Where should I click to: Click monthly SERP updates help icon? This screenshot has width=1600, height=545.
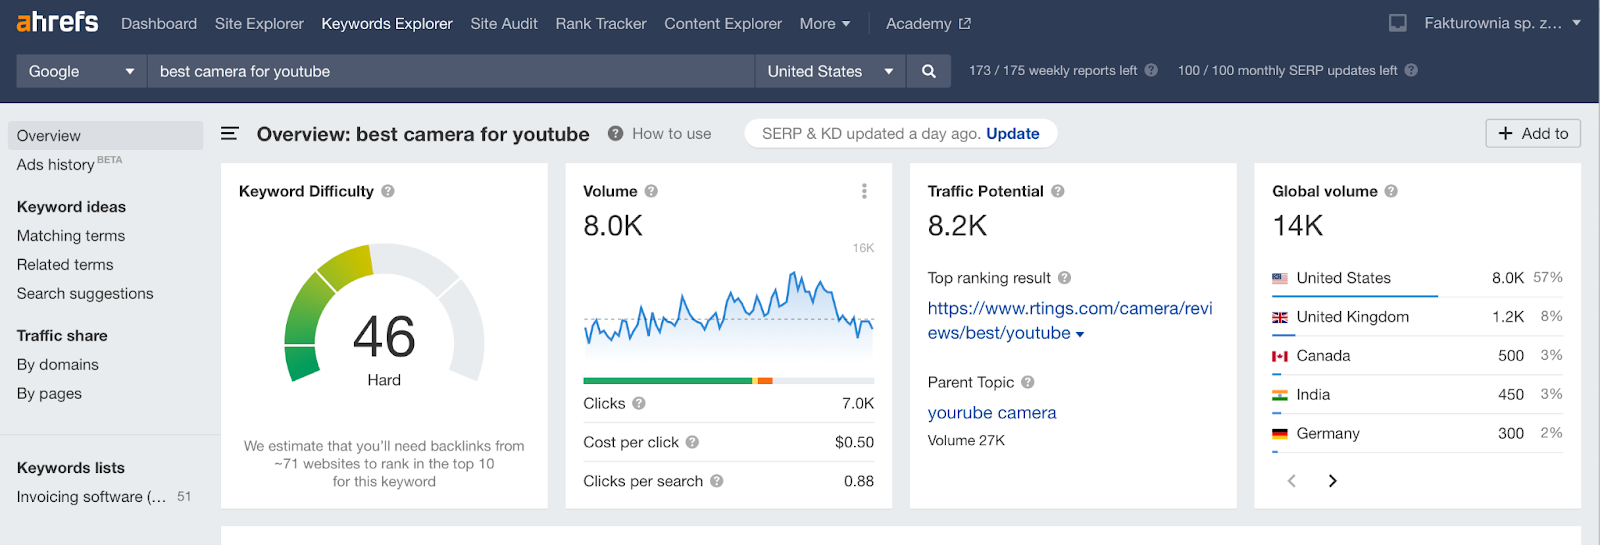1411,70
